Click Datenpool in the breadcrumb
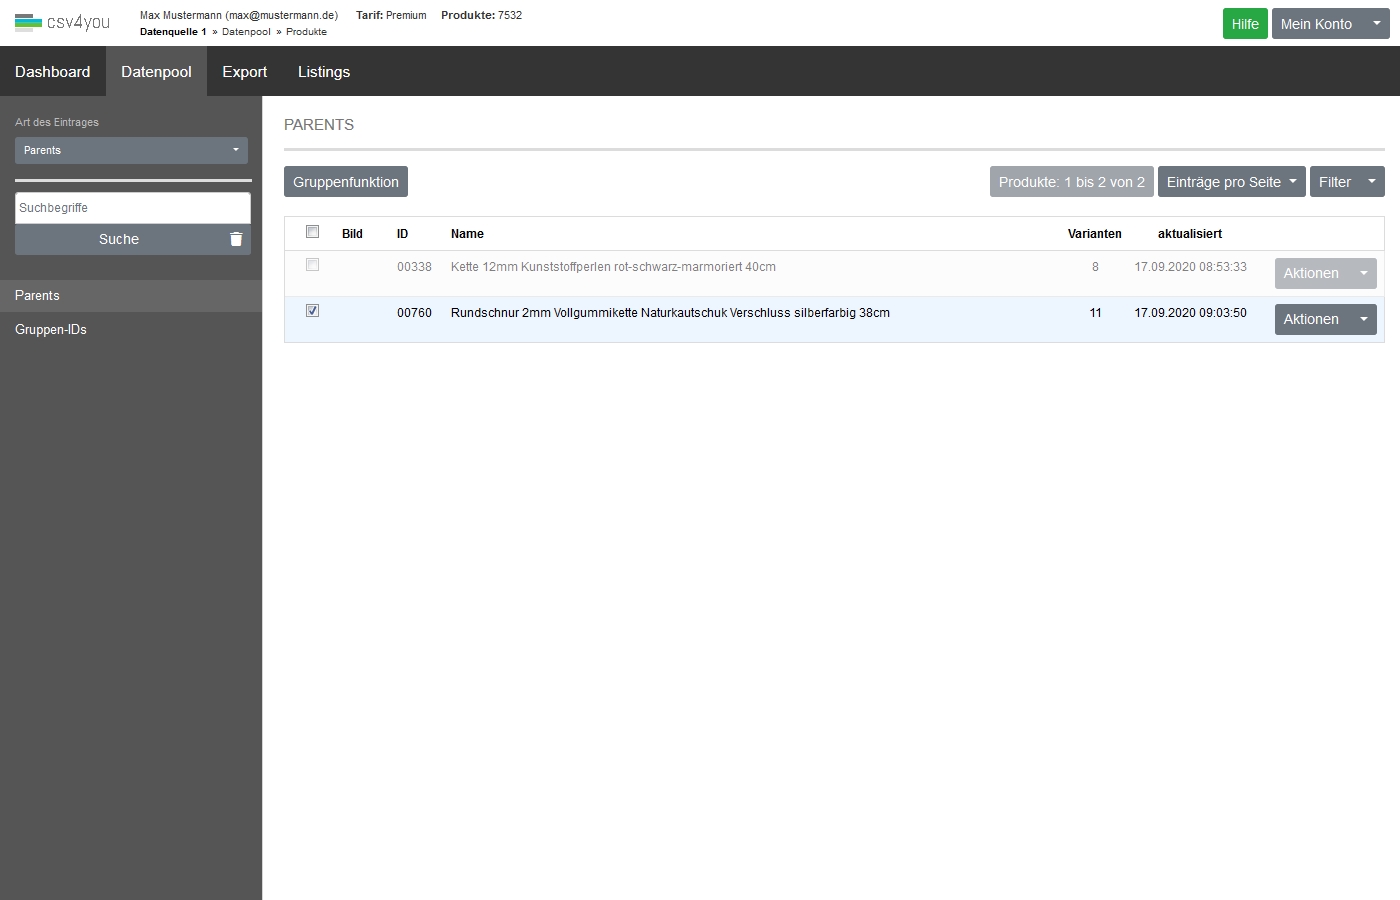This screenshot has width=1400, height=900. tap(246, 32)
